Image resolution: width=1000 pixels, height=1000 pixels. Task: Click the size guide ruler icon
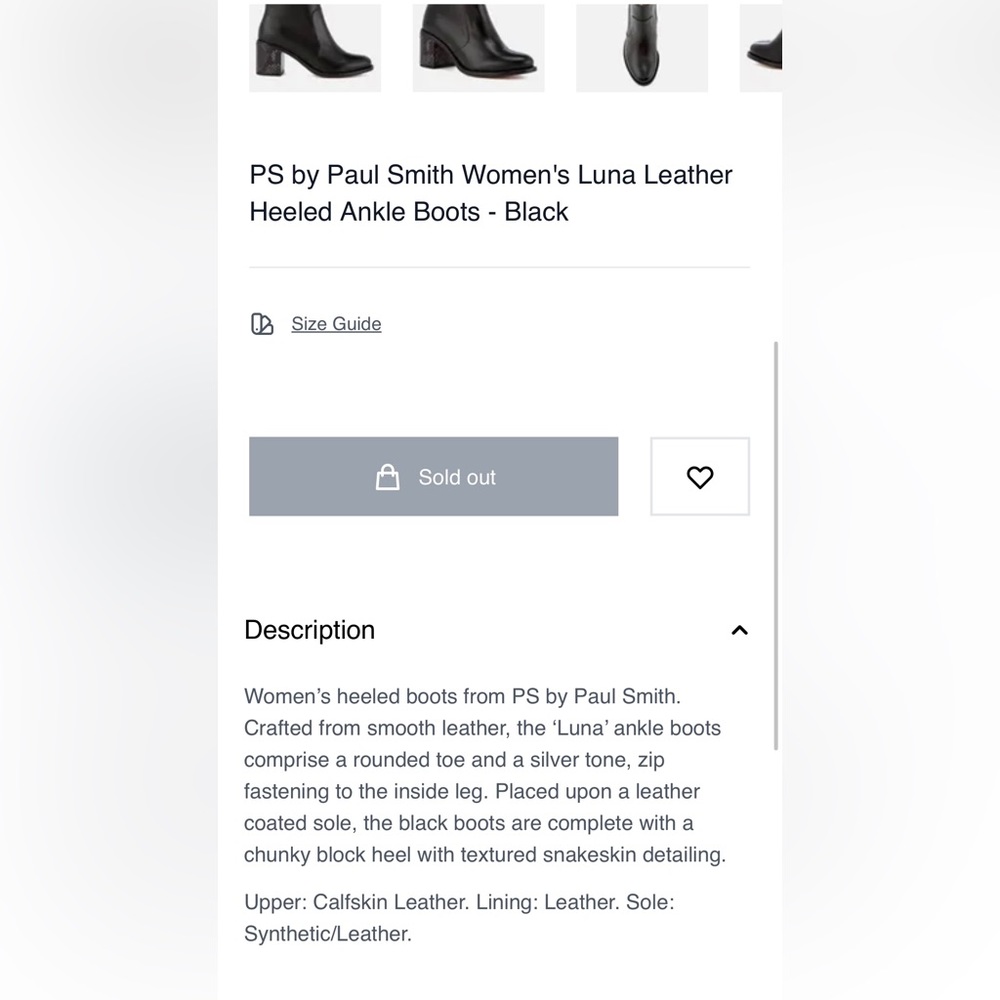point(261,324)
